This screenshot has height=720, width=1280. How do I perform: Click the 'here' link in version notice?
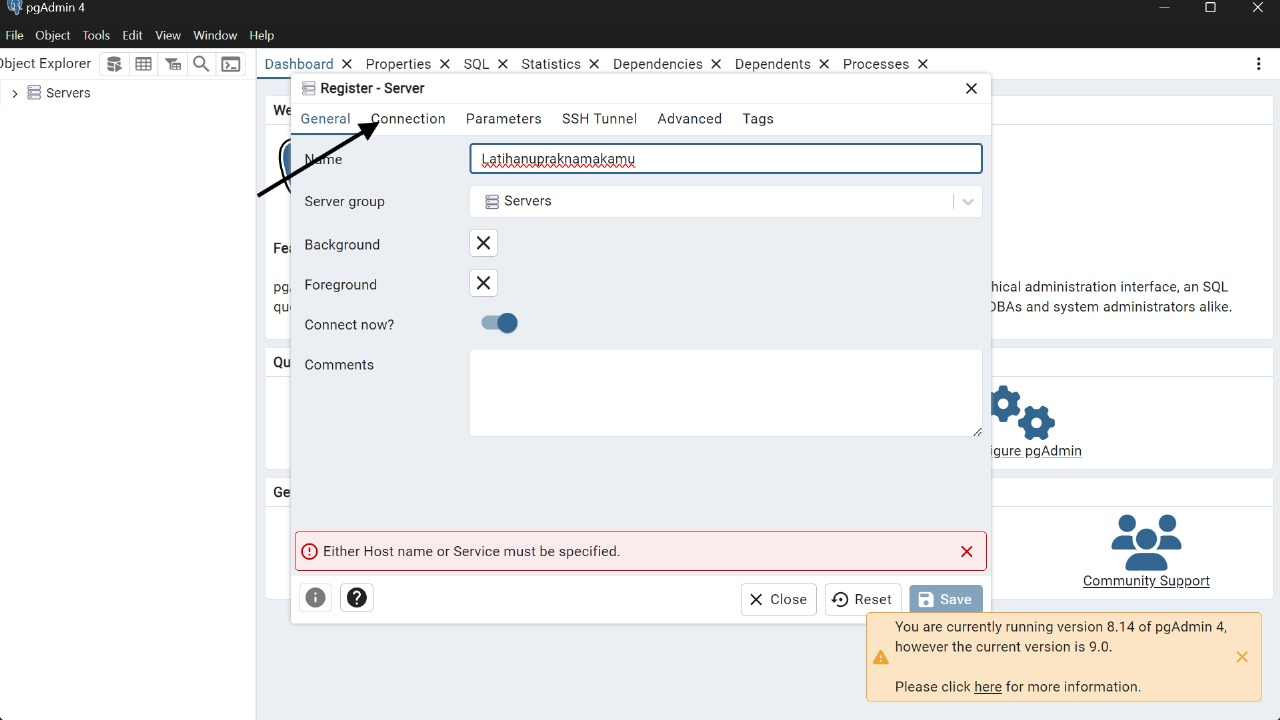point(987,687)
